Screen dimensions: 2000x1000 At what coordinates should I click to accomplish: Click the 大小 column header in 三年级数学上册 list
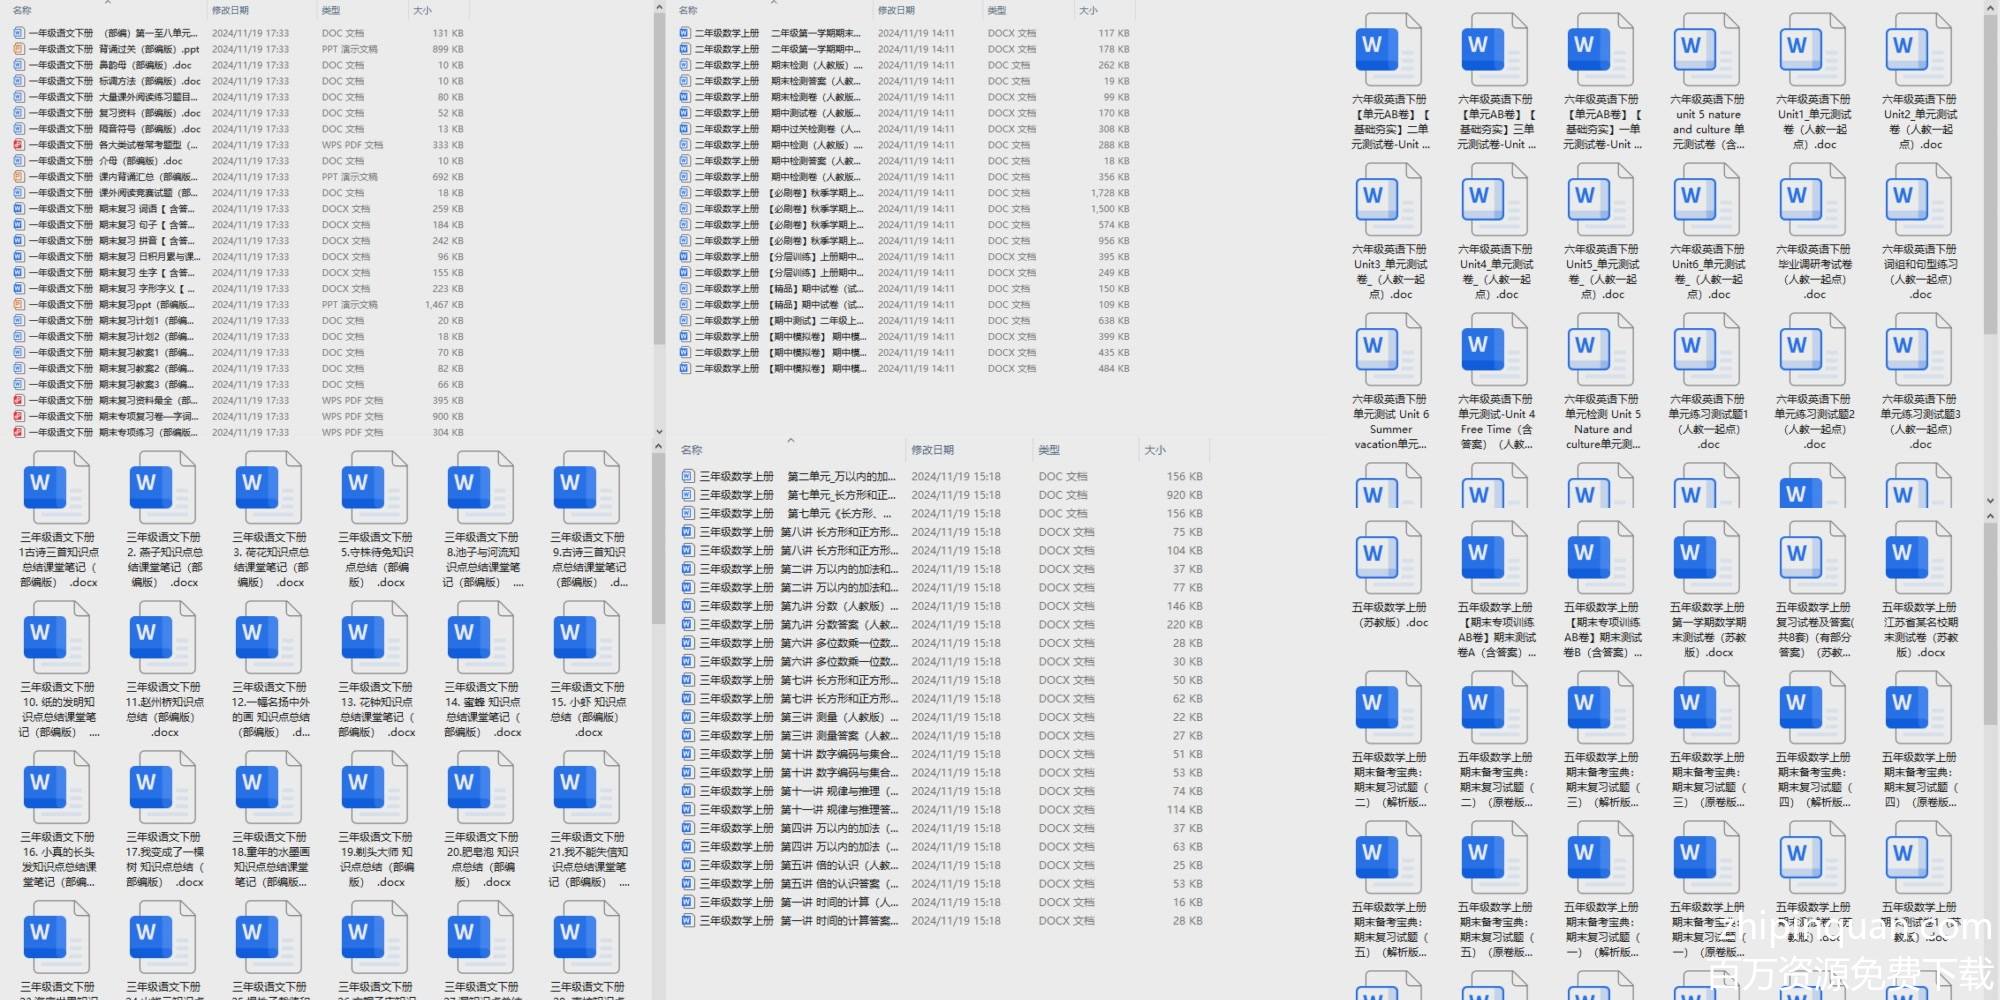(1155, 450)
